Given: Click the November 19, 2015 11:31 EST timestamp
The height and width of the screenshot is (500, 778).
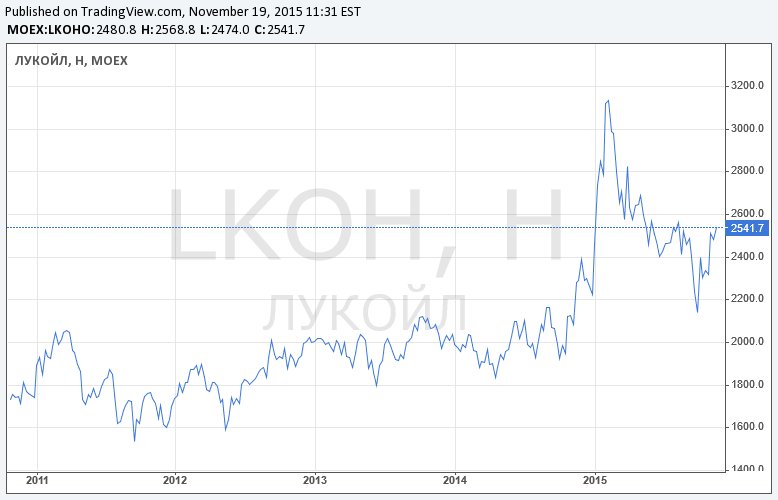Looking at the screenshot, I should tap(275, 11).
